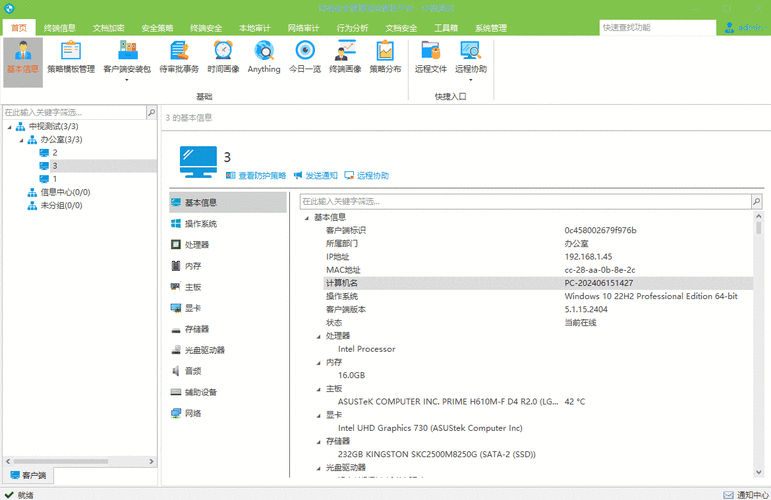
Task: Open the Anything search tool
Action: coord(264,58)
